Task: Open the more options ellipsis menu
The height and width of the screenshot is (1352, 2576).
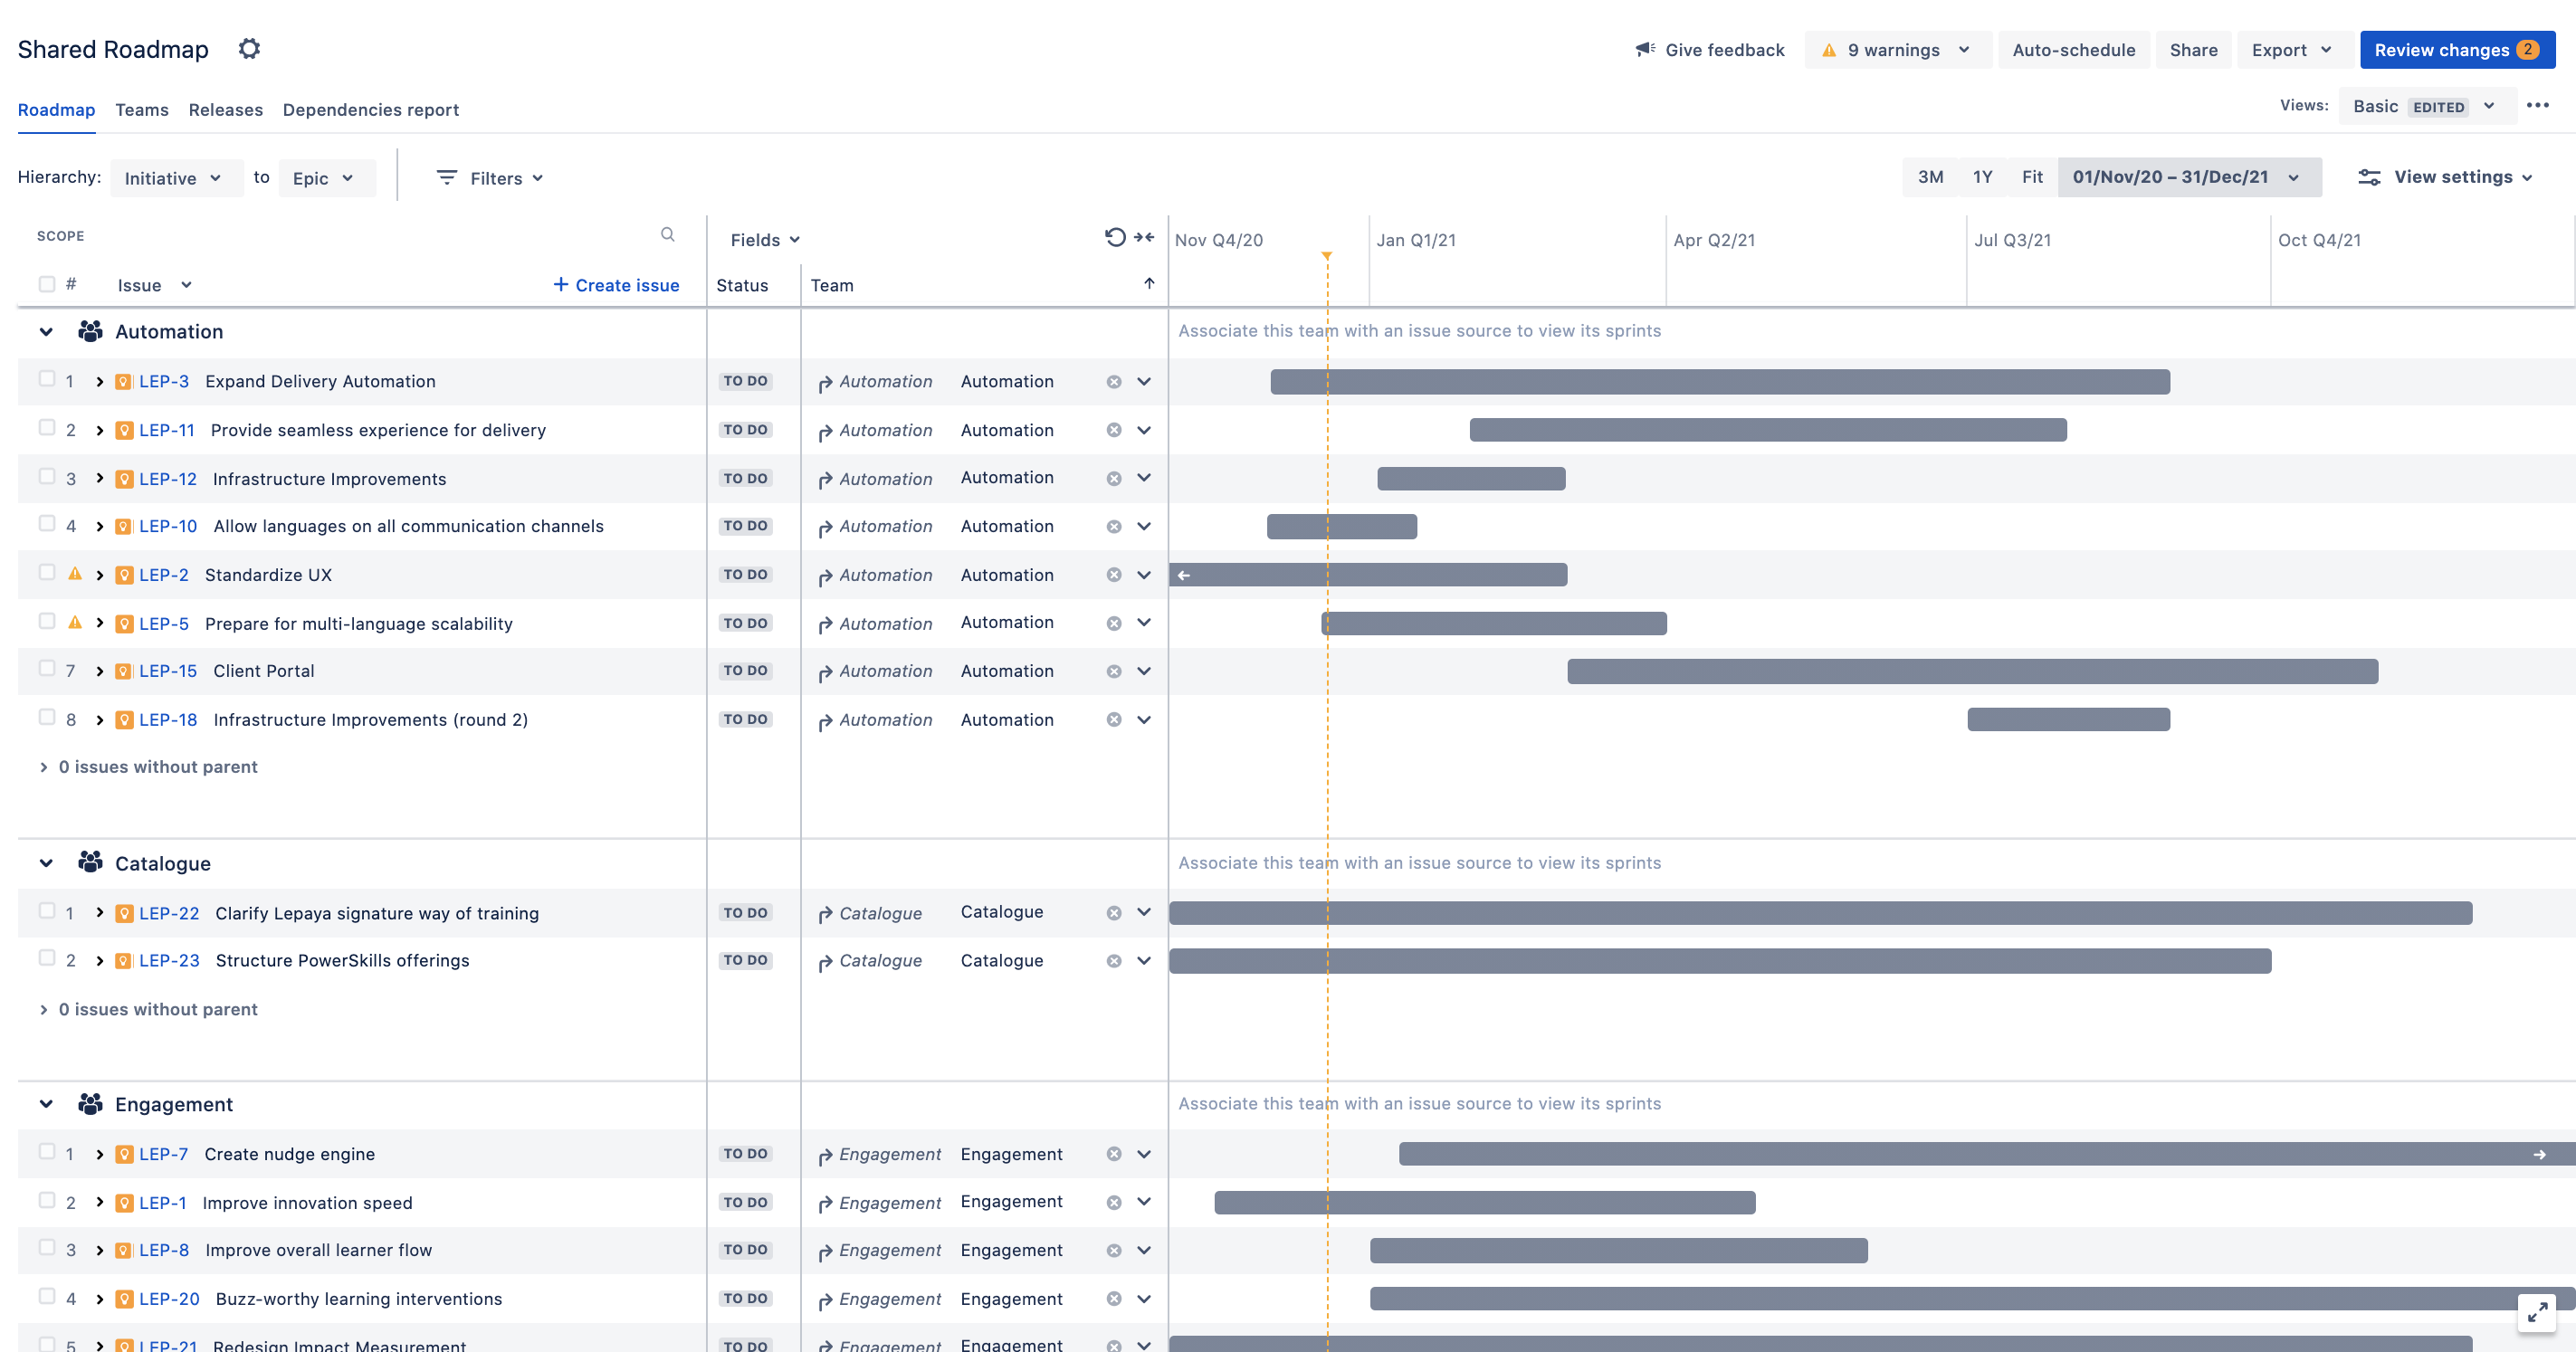Action: [x=2538, y=105]
